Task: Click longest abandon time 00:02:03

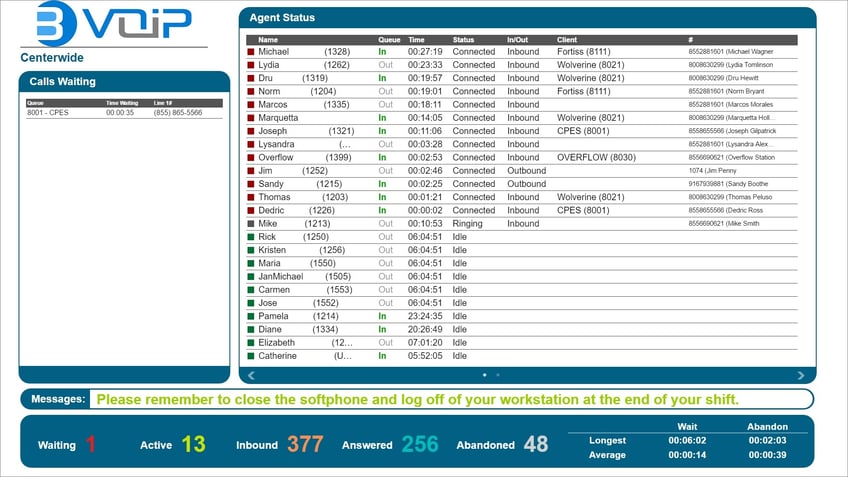Action: click(x=767, y=441)
